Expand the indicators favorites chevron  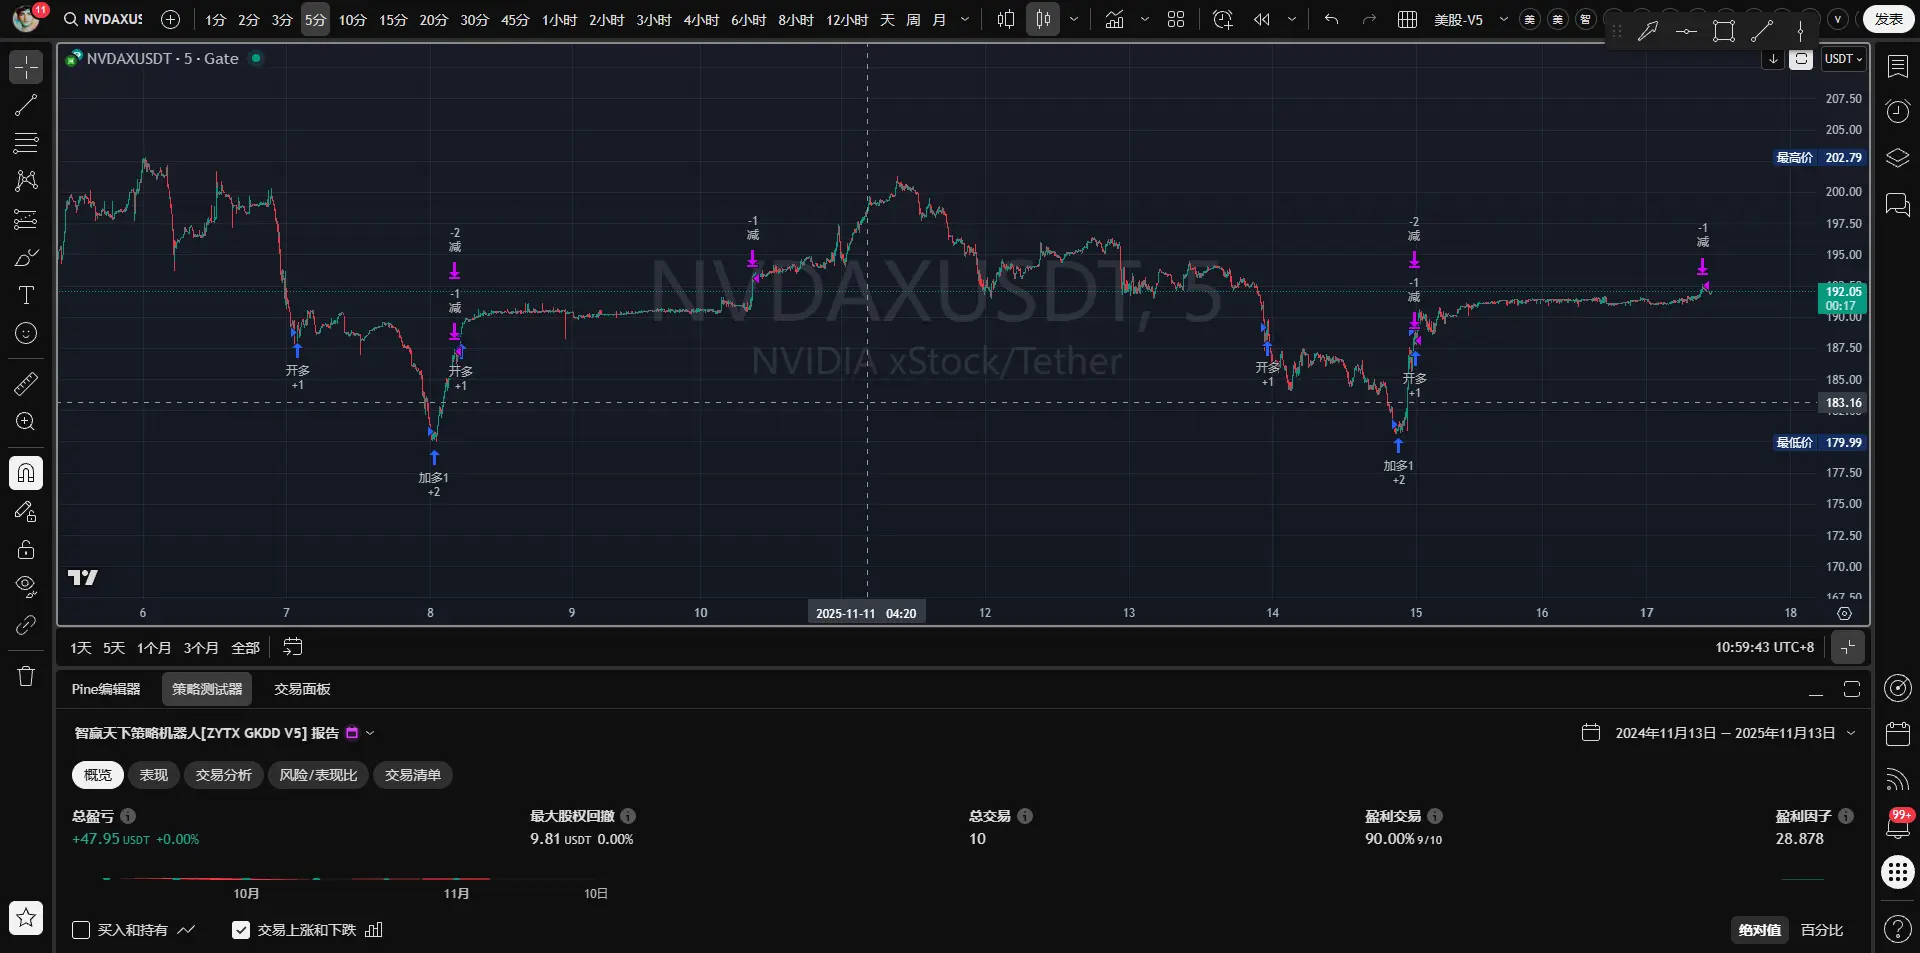coord(1144,19)
